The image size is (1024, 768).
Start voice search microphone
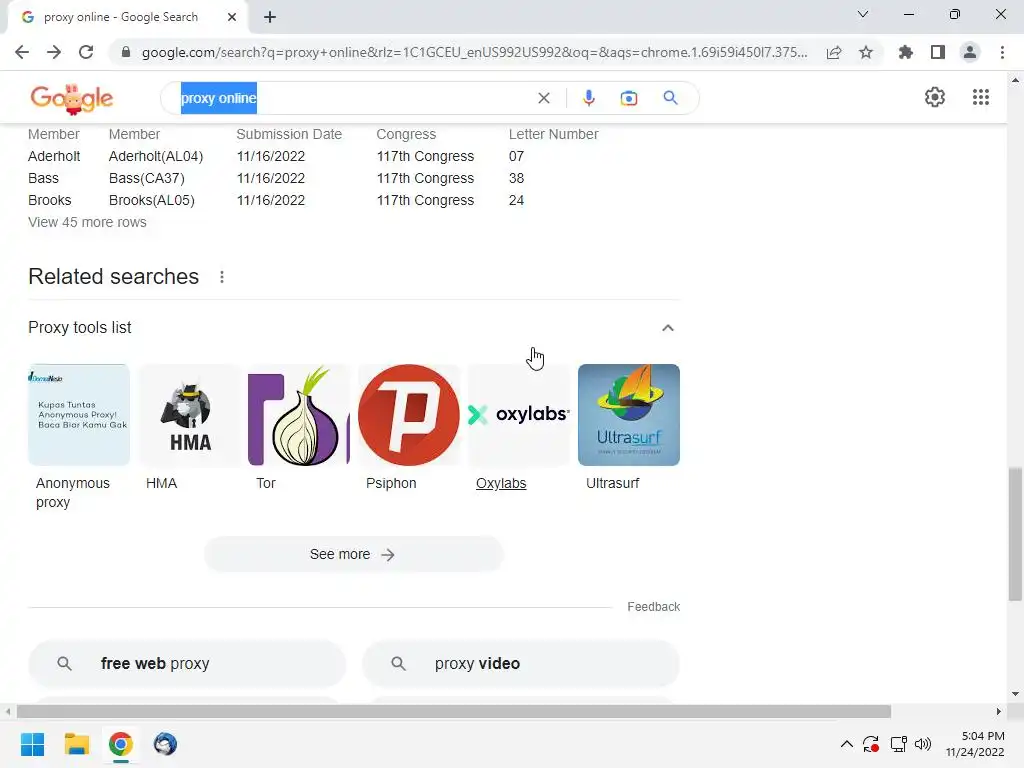588,98
